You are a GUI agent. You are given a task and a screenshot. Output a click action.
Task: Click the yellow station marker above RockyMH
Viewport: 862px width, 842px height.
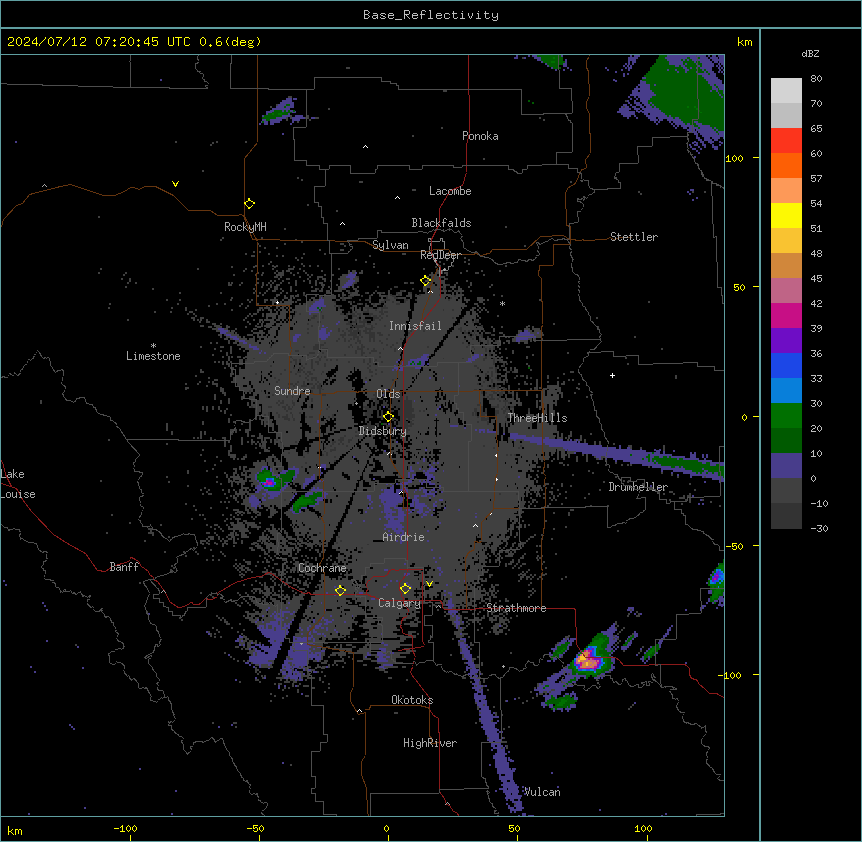tap(250, 204)
